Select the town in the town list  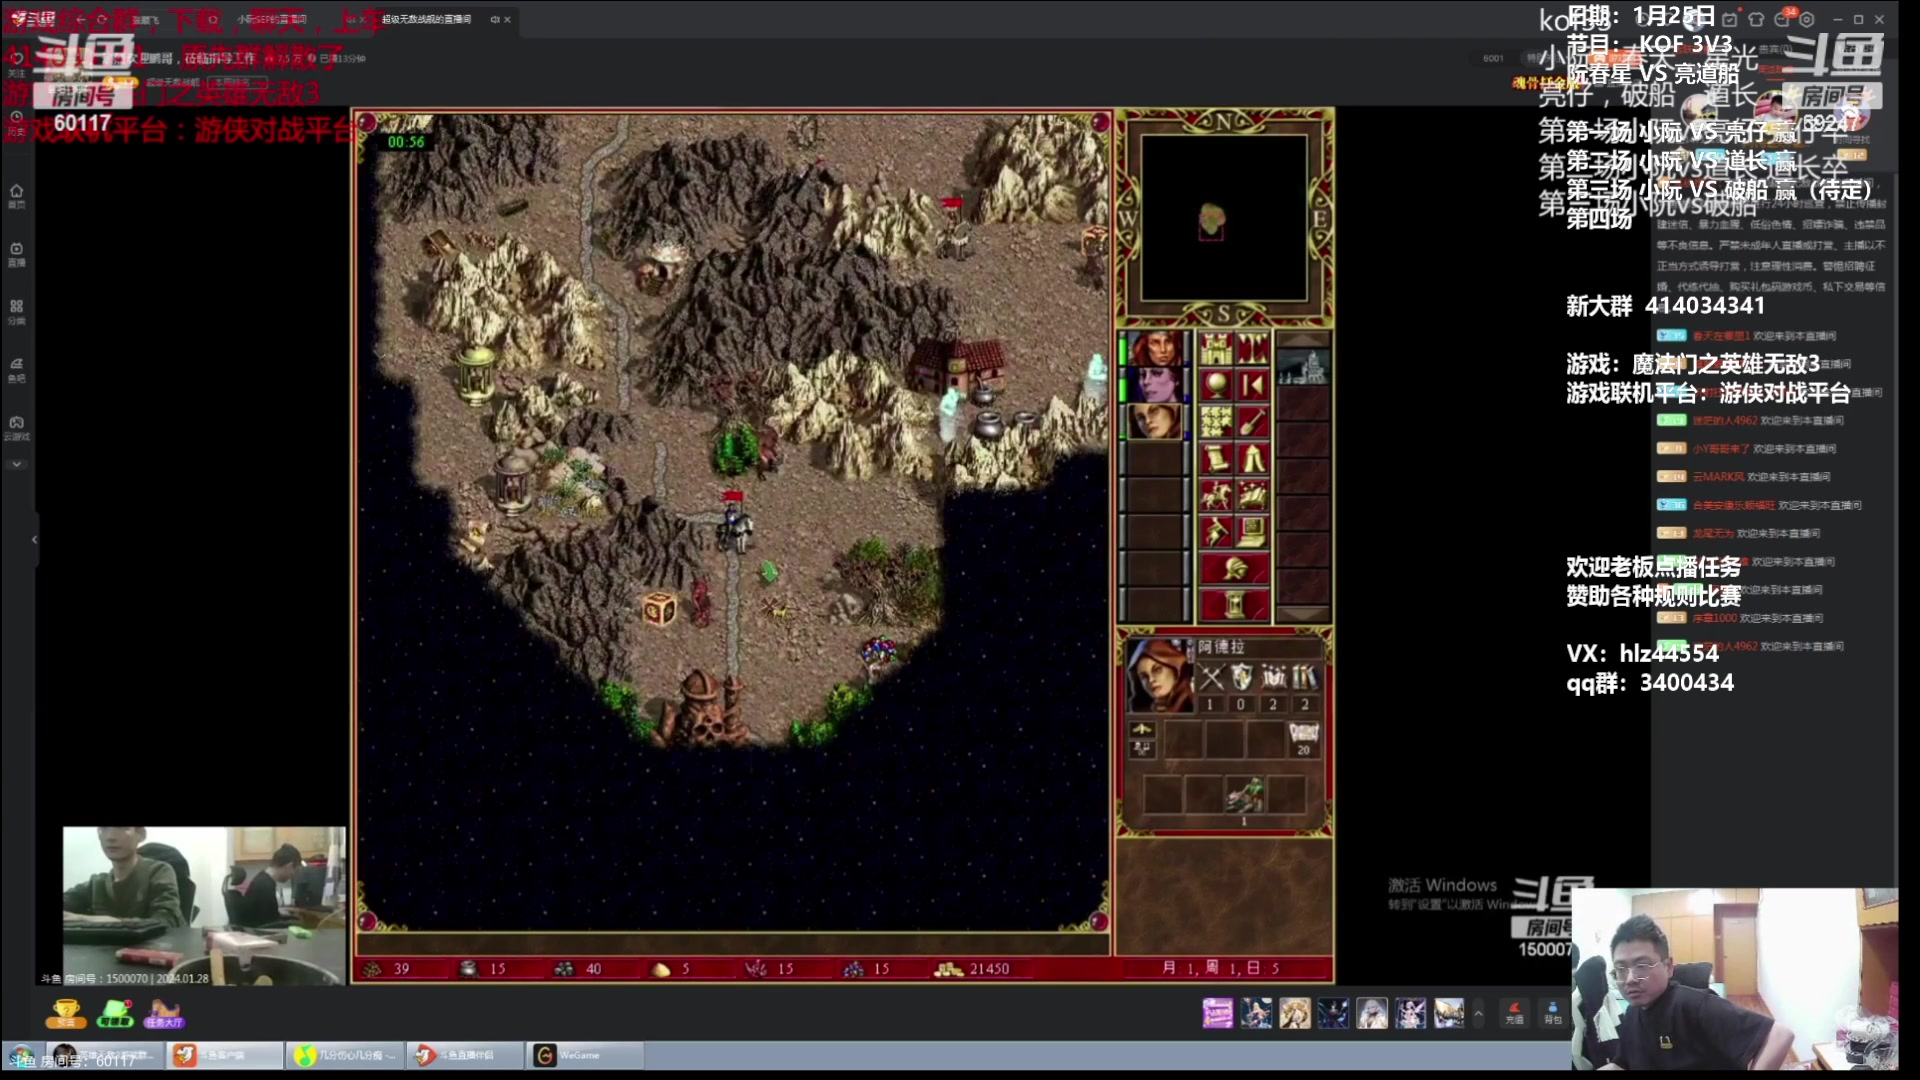[1303, 367]
